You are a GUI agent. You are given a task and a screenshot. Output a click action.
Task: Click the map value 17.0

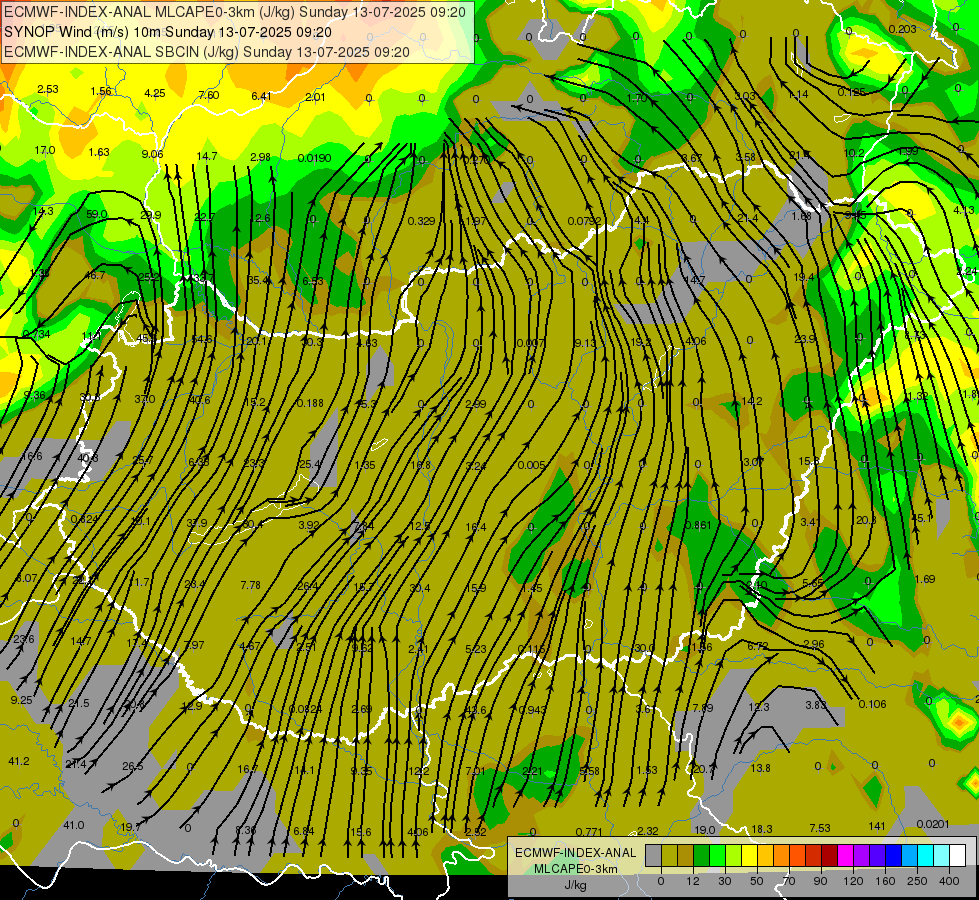(45, 151)
